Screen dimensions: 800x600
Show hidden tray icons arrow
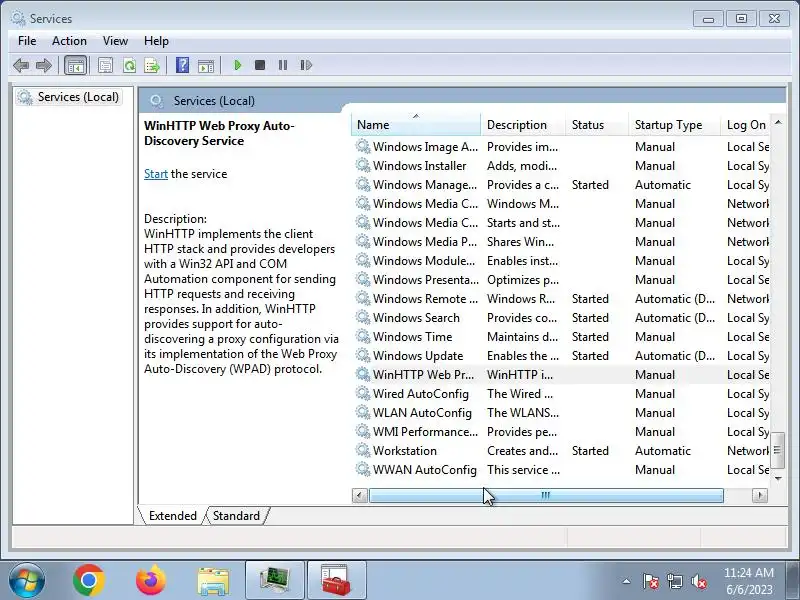point(627,581)
